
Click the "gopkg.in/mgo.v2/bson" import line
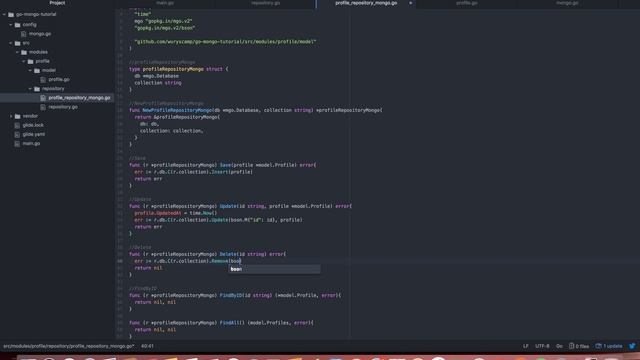pos(164,28)
